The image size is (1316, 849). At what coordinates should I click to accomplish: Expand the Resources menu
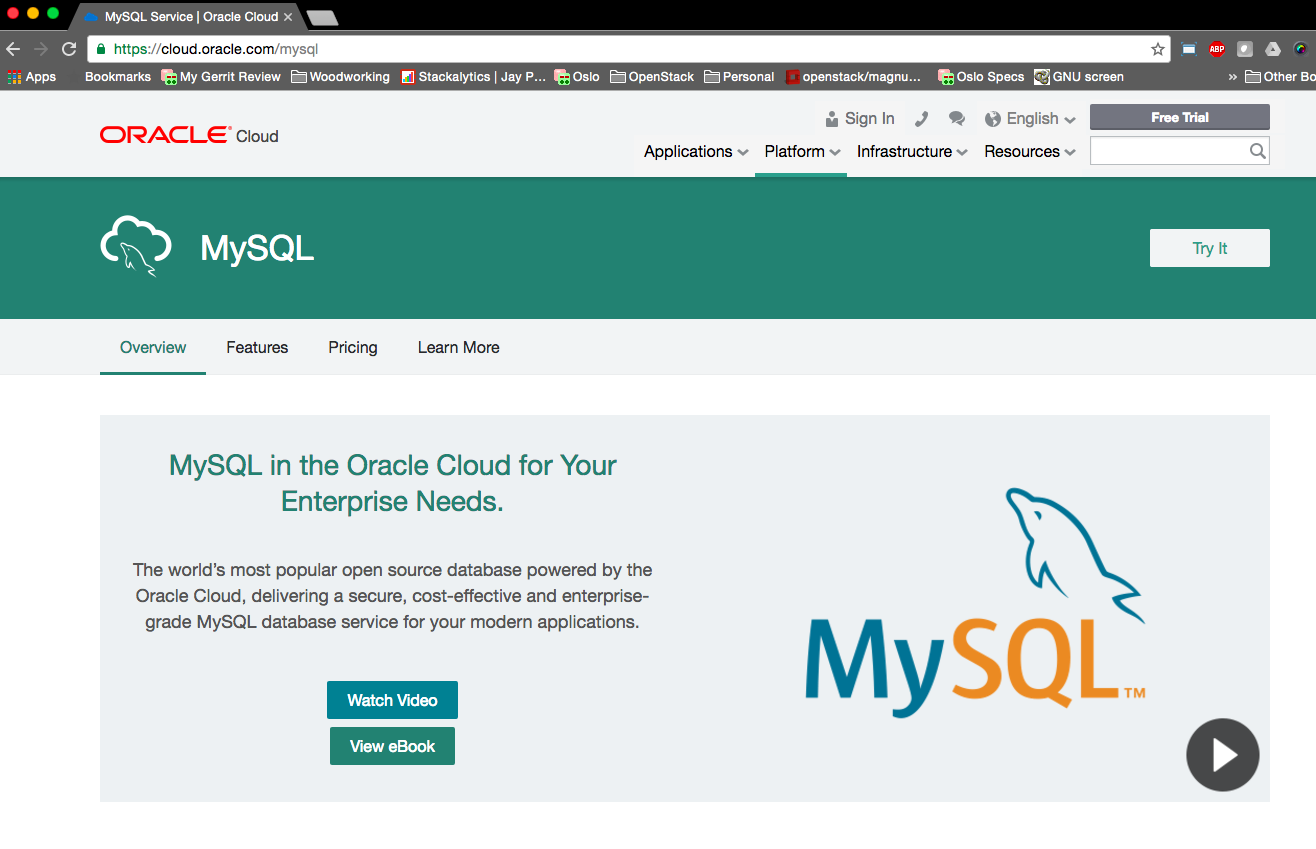pos(1030,151)
